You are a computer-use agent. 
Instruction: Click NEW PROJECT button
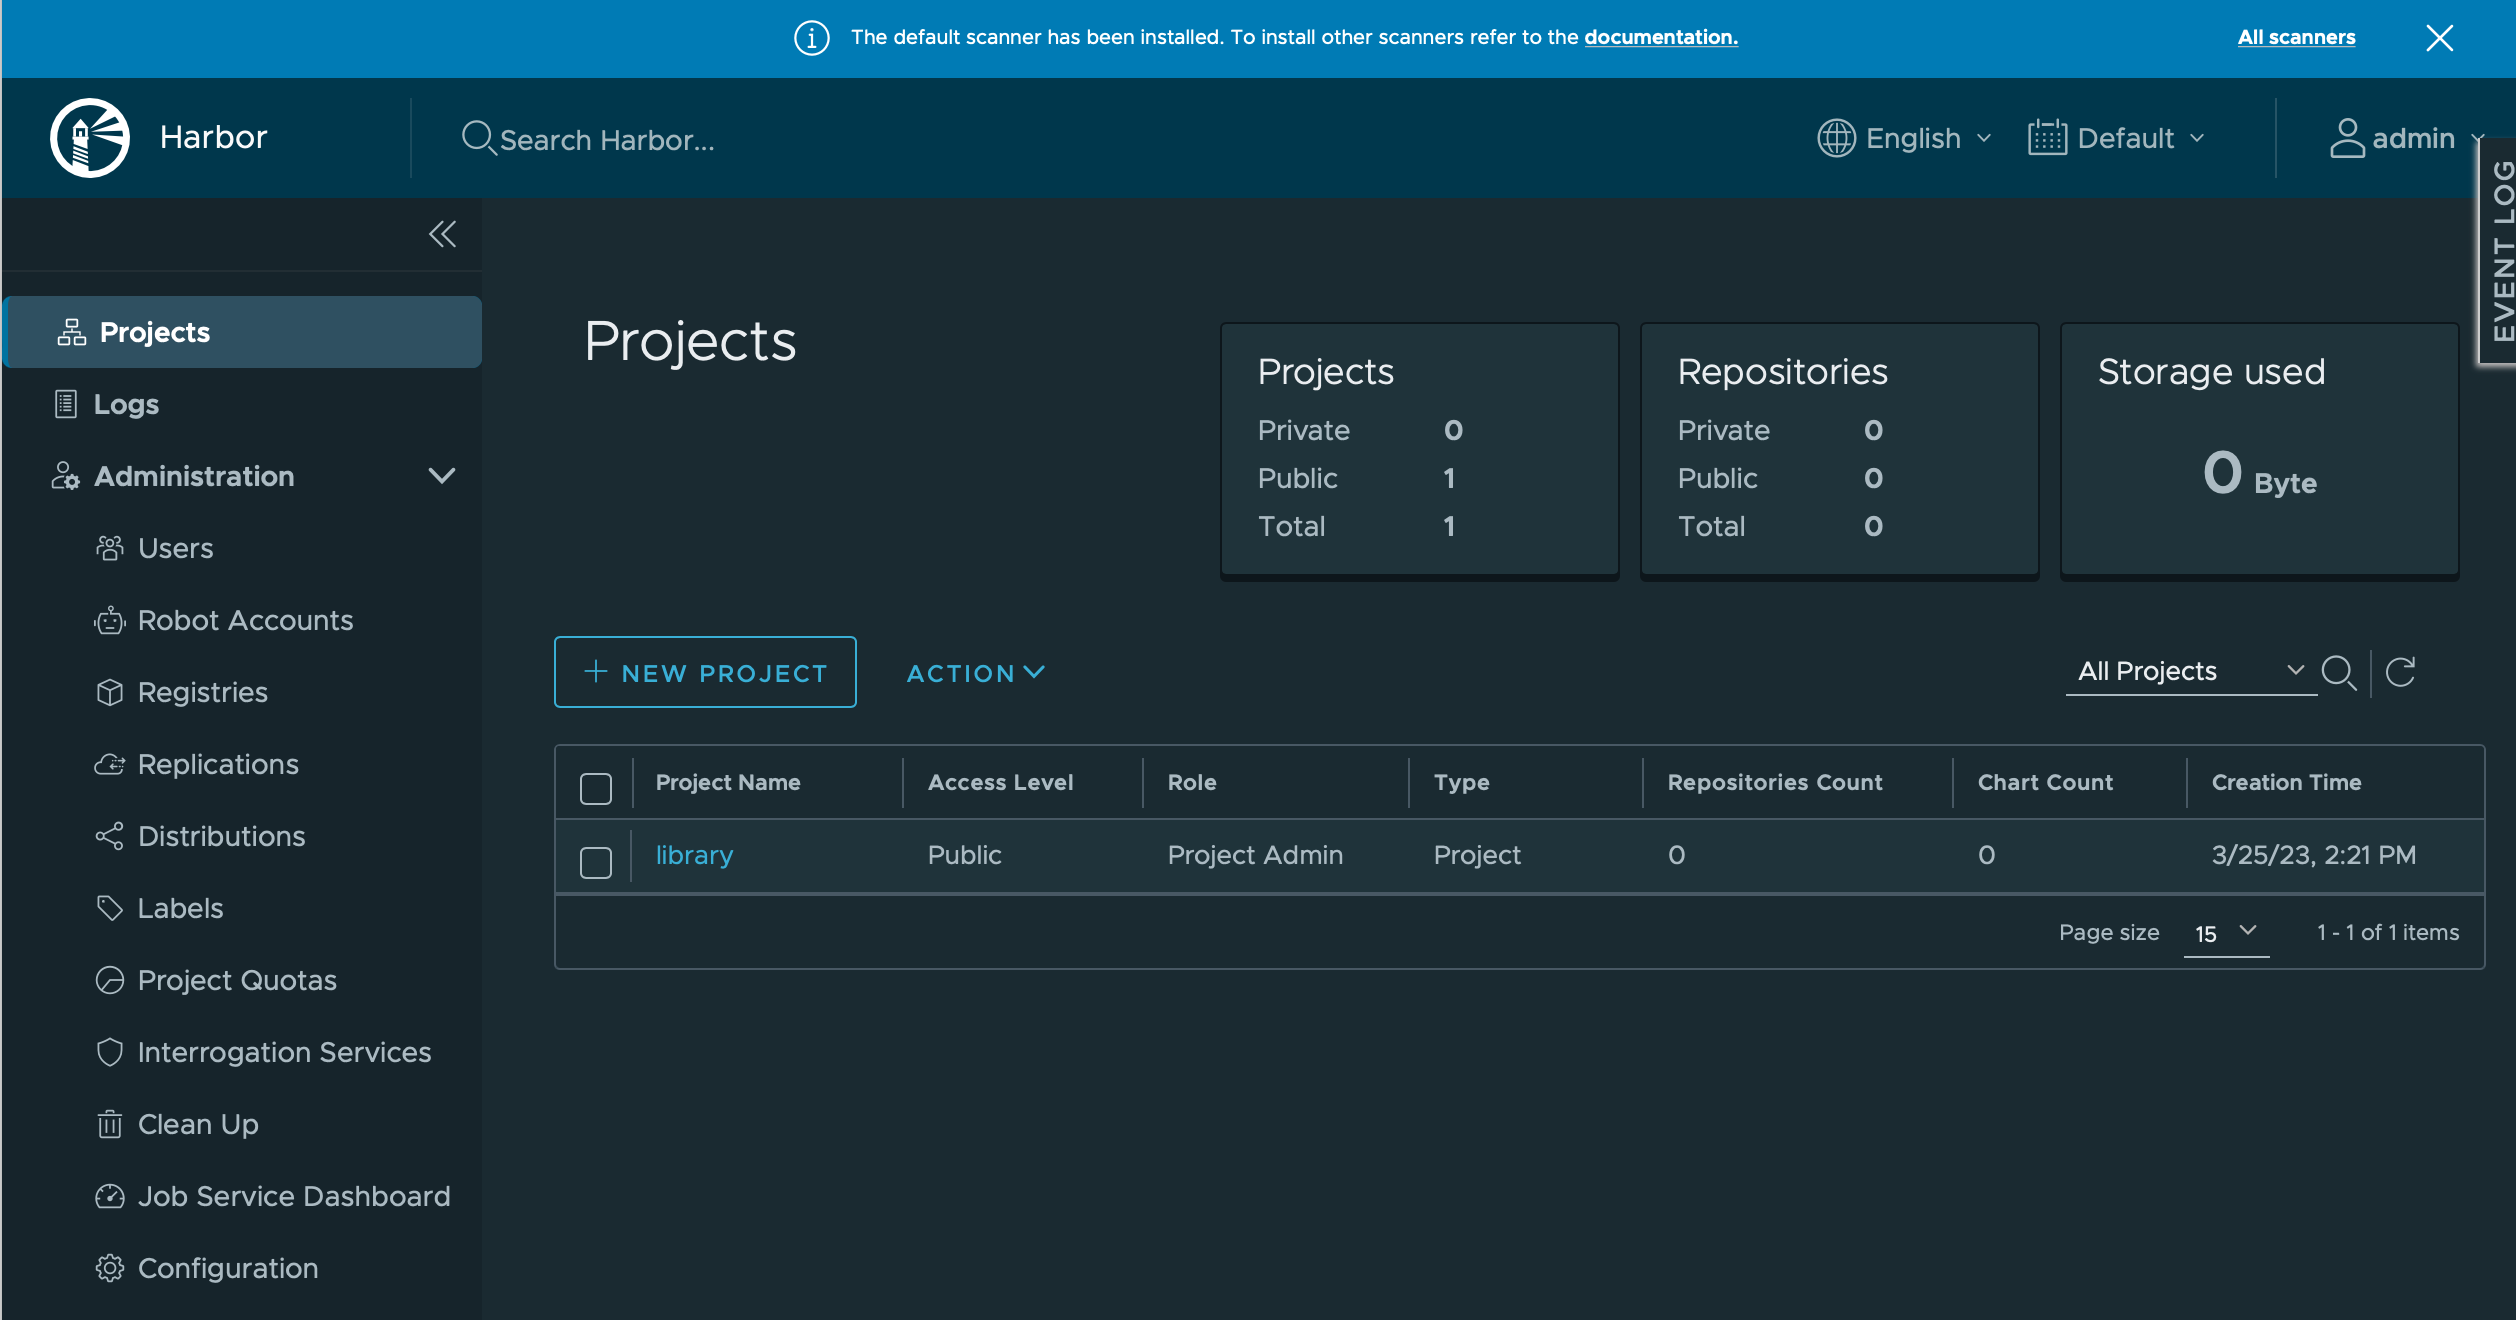[x=705, y=672]
